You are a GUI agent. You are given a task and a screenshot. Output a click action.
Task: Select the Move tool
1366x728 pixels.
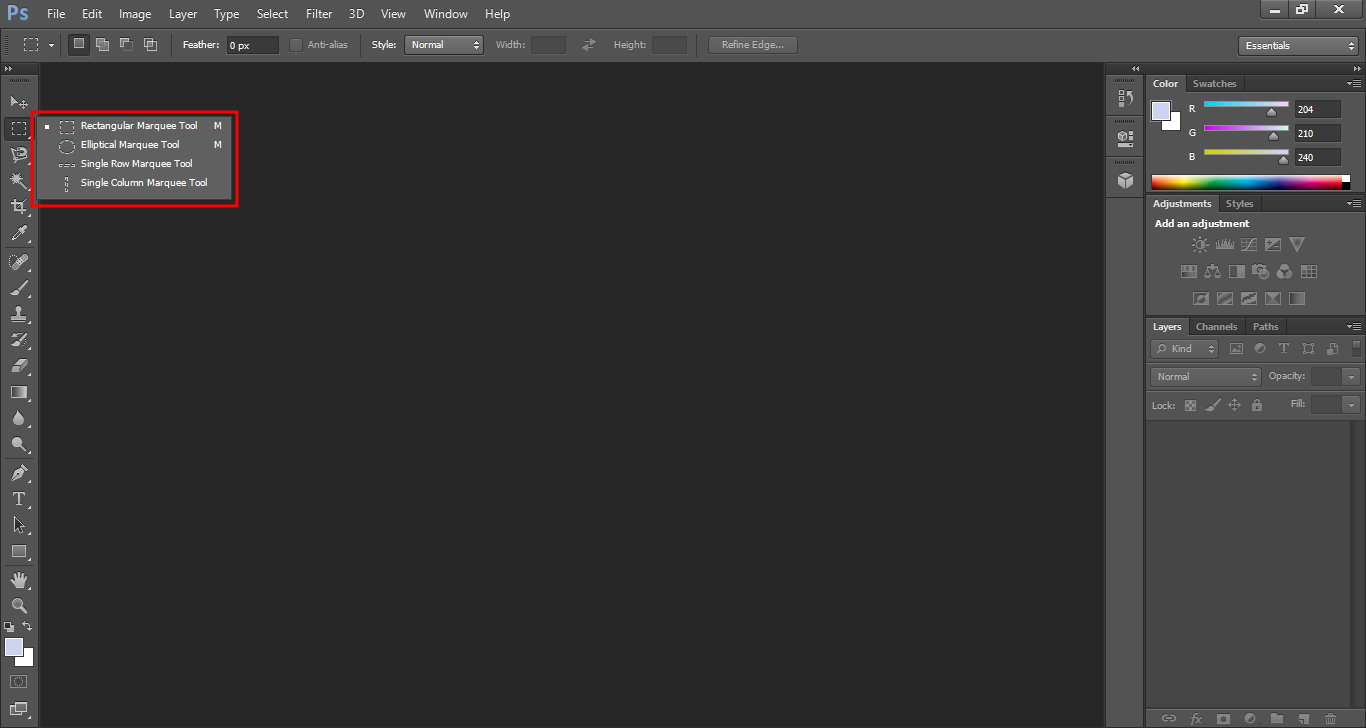pyautogui.click(x=19, y=102)
